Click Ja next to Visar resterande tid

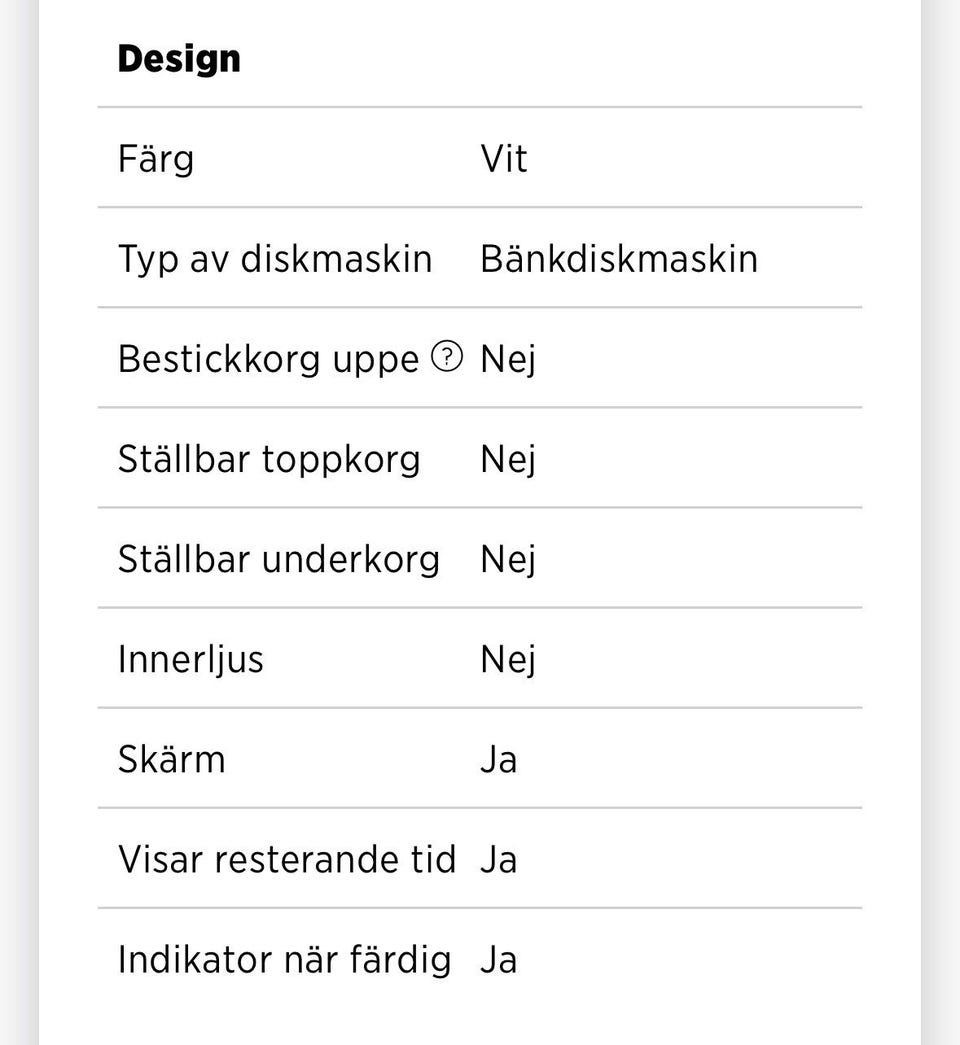click(498, 859)
